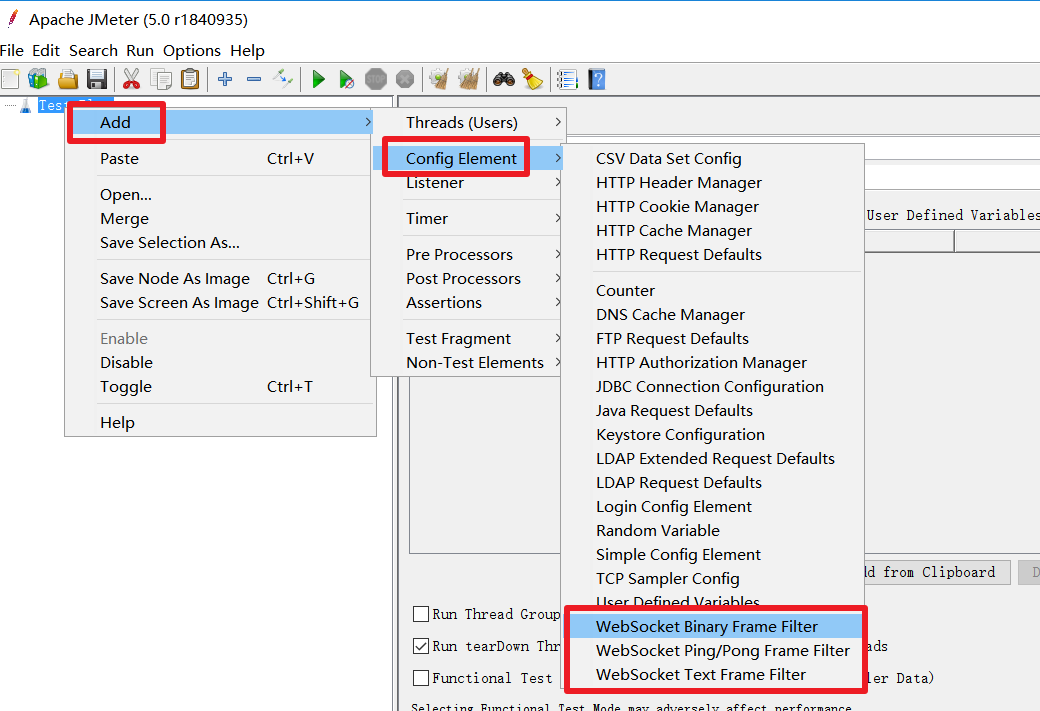1040x711 pixels.
Task: Choose HTTP Request Defaults
Action: (x=713, y=255)
